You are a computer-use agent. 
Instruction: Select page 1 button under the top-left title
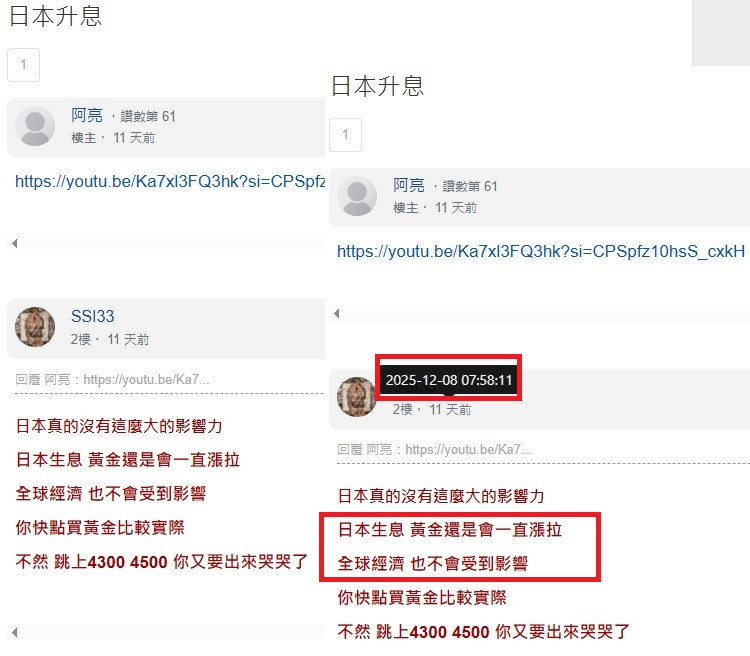(23, 65)
